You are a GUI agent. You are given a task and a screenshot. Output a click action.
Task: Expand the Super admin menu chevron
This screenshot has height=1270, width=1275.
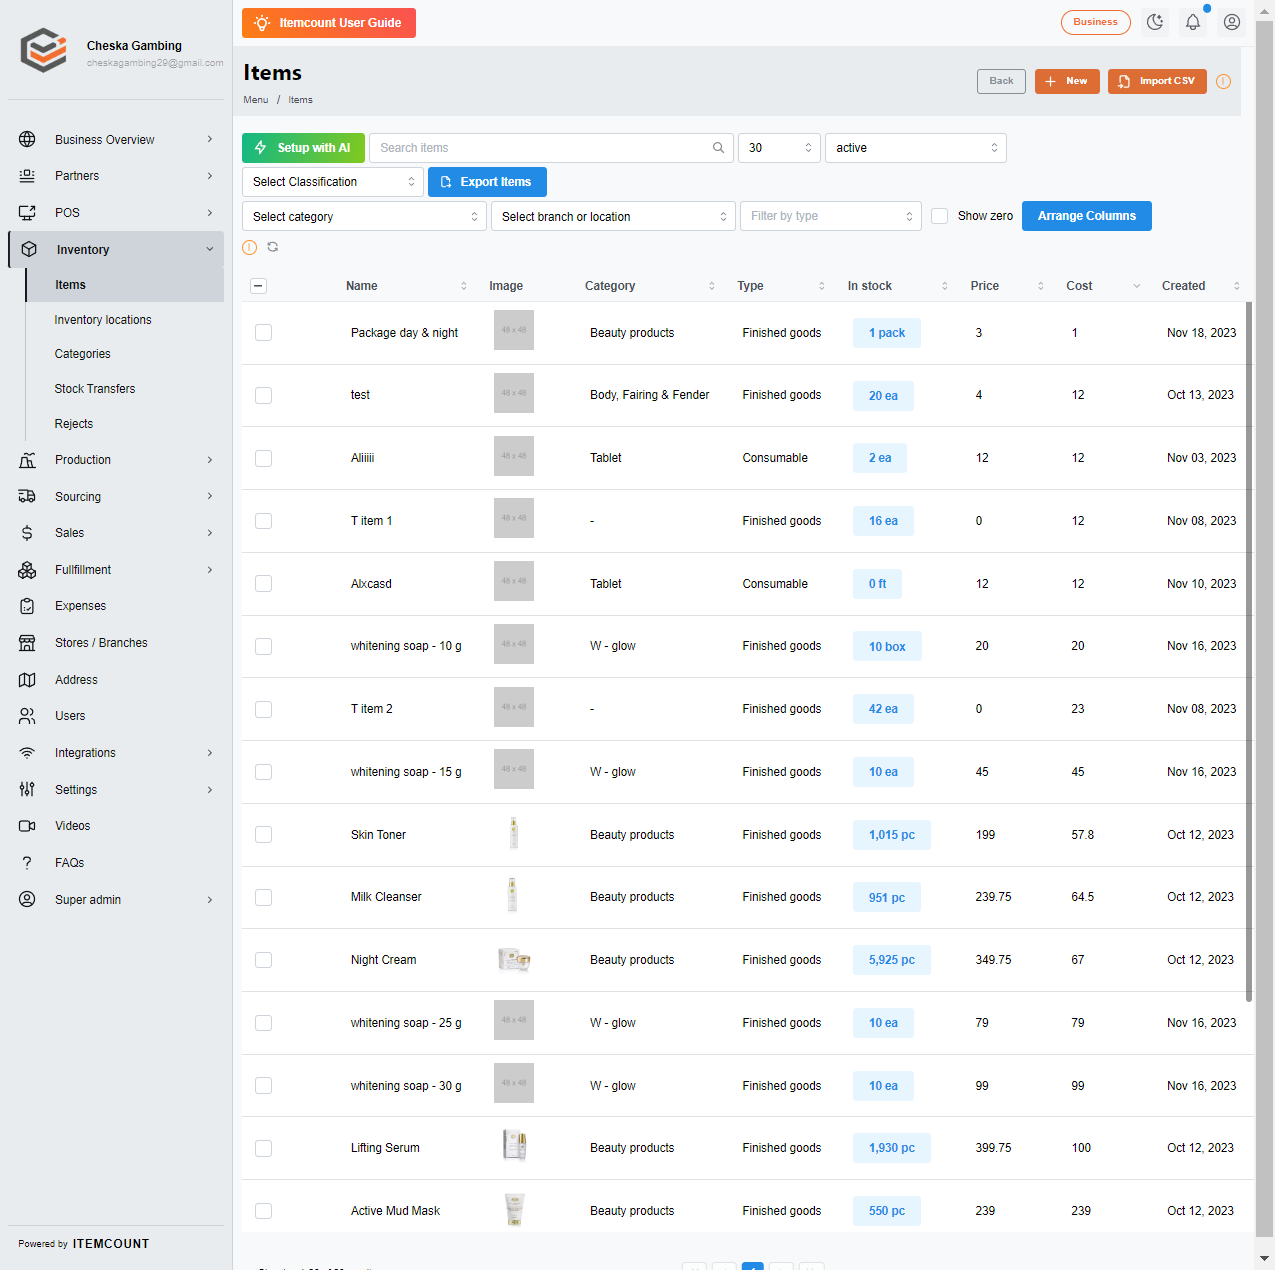(210, 900)
